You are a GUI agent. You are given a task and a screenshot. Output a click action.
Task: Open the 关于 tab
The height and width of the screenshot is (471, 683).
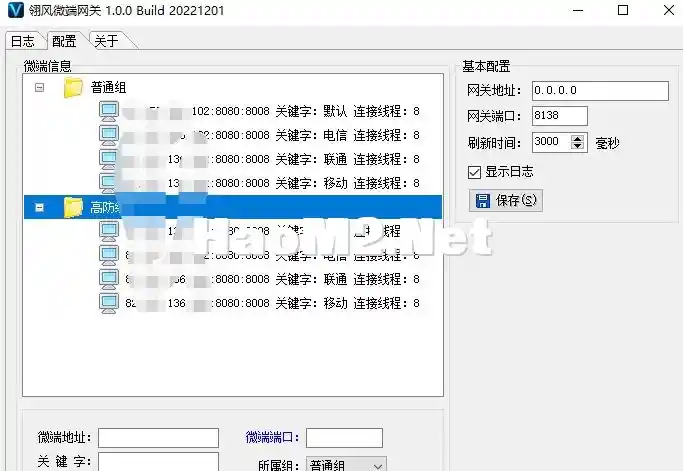(107, 41)
